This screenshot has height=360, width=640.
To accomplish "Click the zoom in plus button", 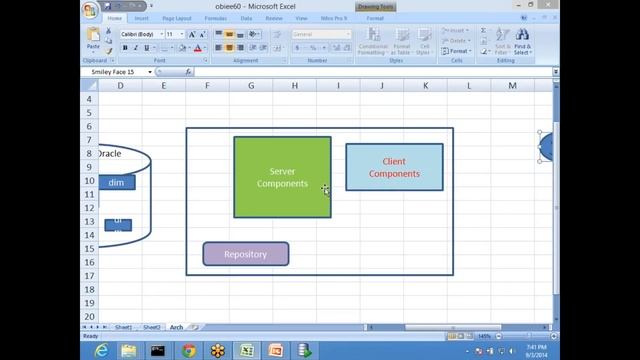I will [553, 336].
